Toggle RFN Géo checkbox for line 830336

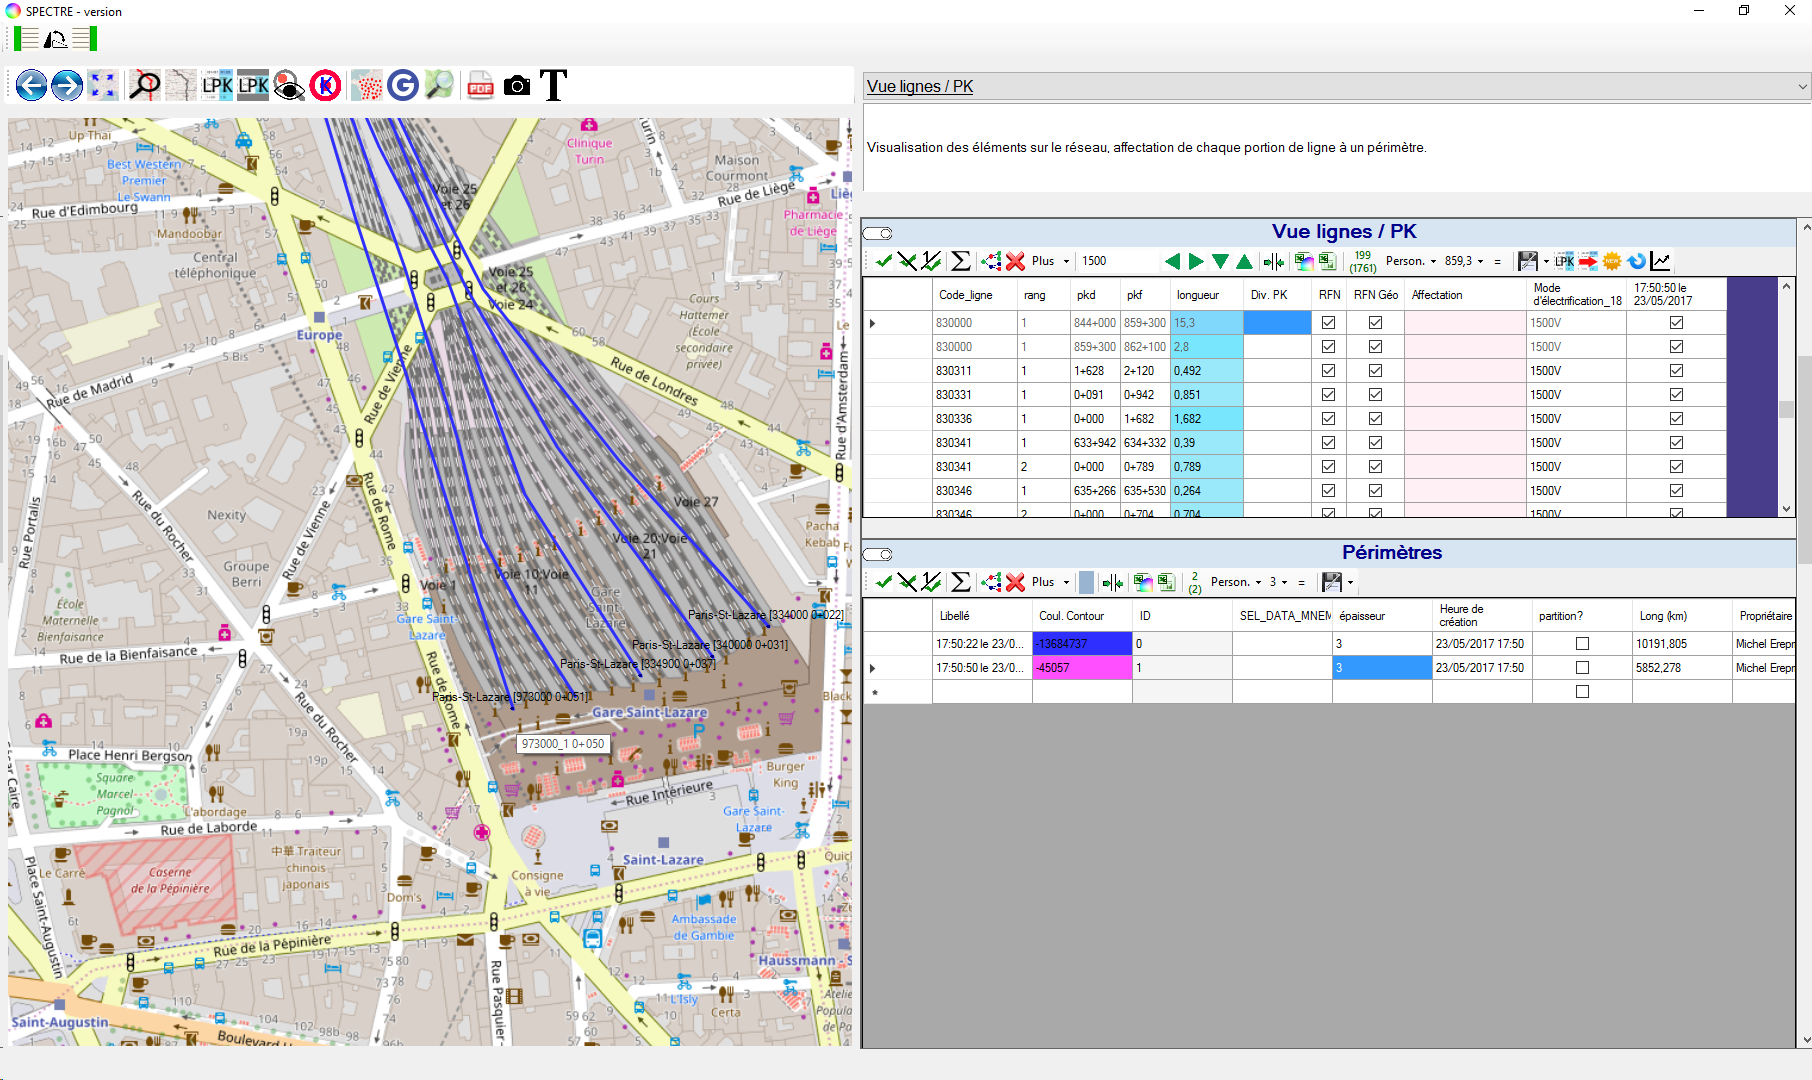[x=1375, y=419]
